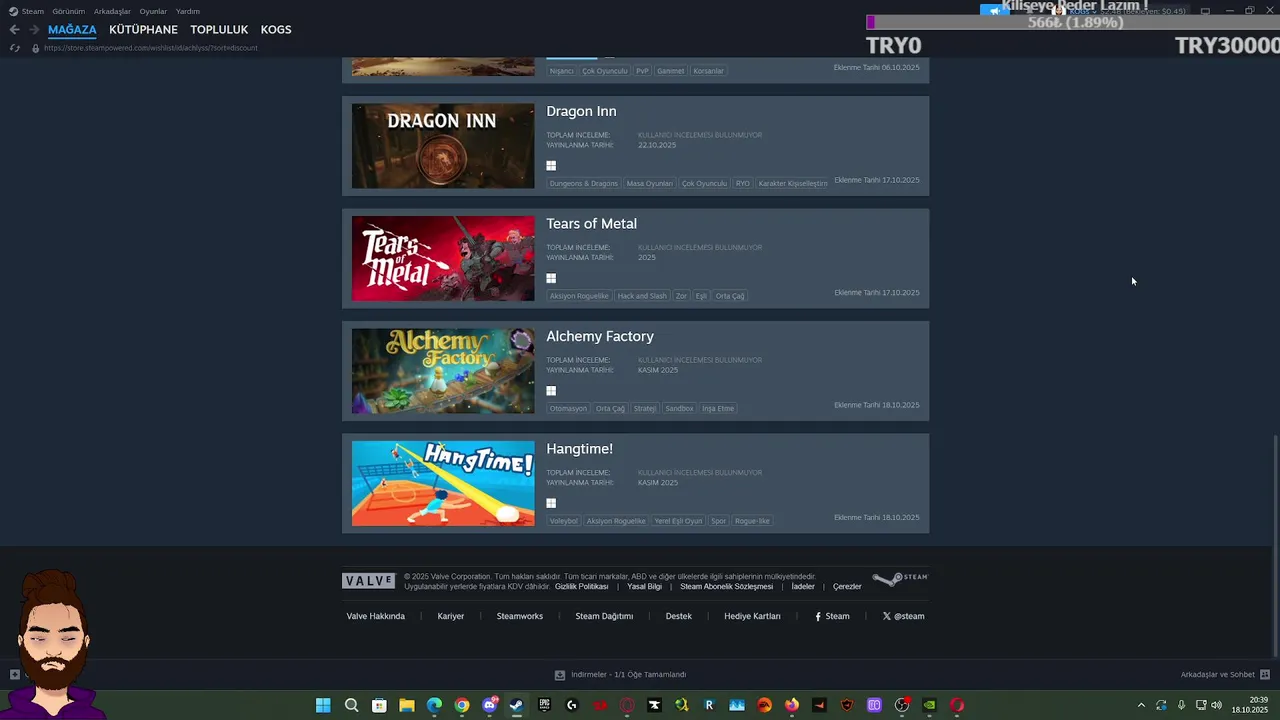This screenshot has width=1280, height=720.
Task: Click the Dragon Inn thumbnail image
Action: (443, 146)
